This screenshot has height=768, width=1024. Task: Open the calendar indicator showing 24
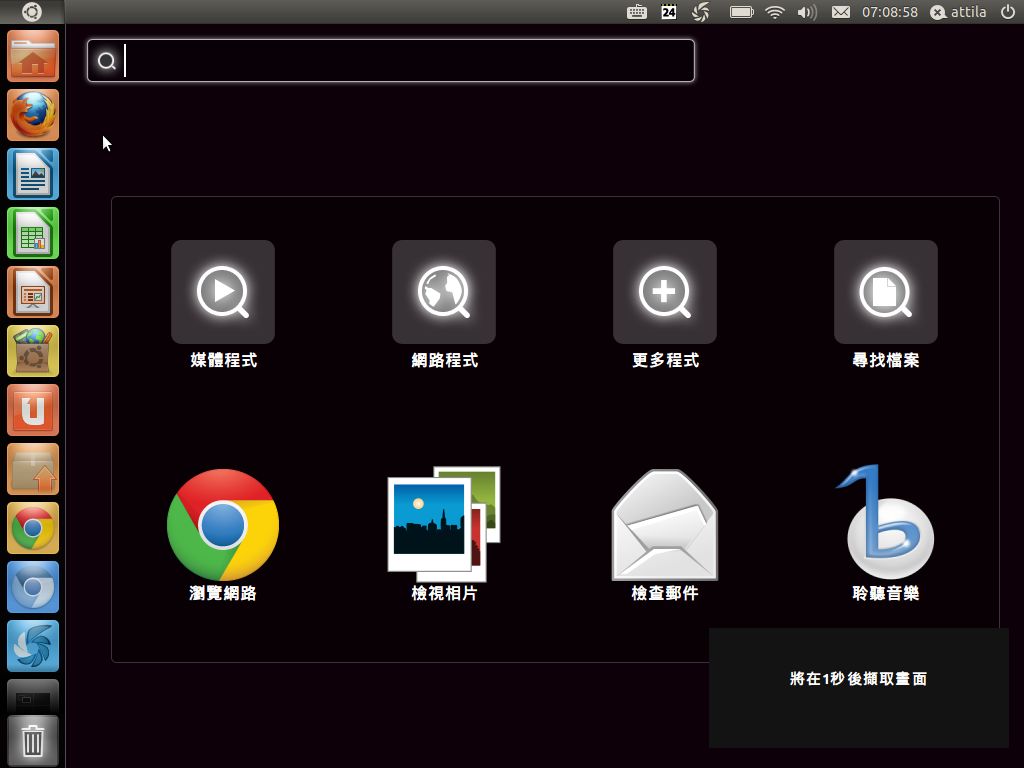click(x=669, y=12)
